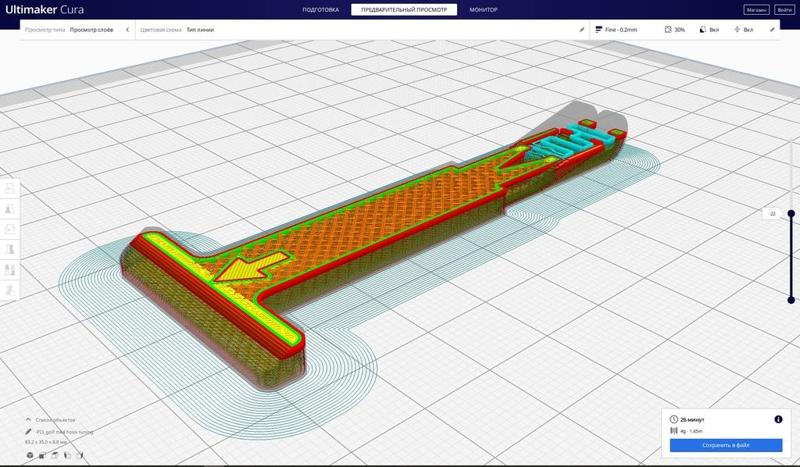Collapse the Просмотр слоёв view type panel
800x467 pixels.
point(127,30)
